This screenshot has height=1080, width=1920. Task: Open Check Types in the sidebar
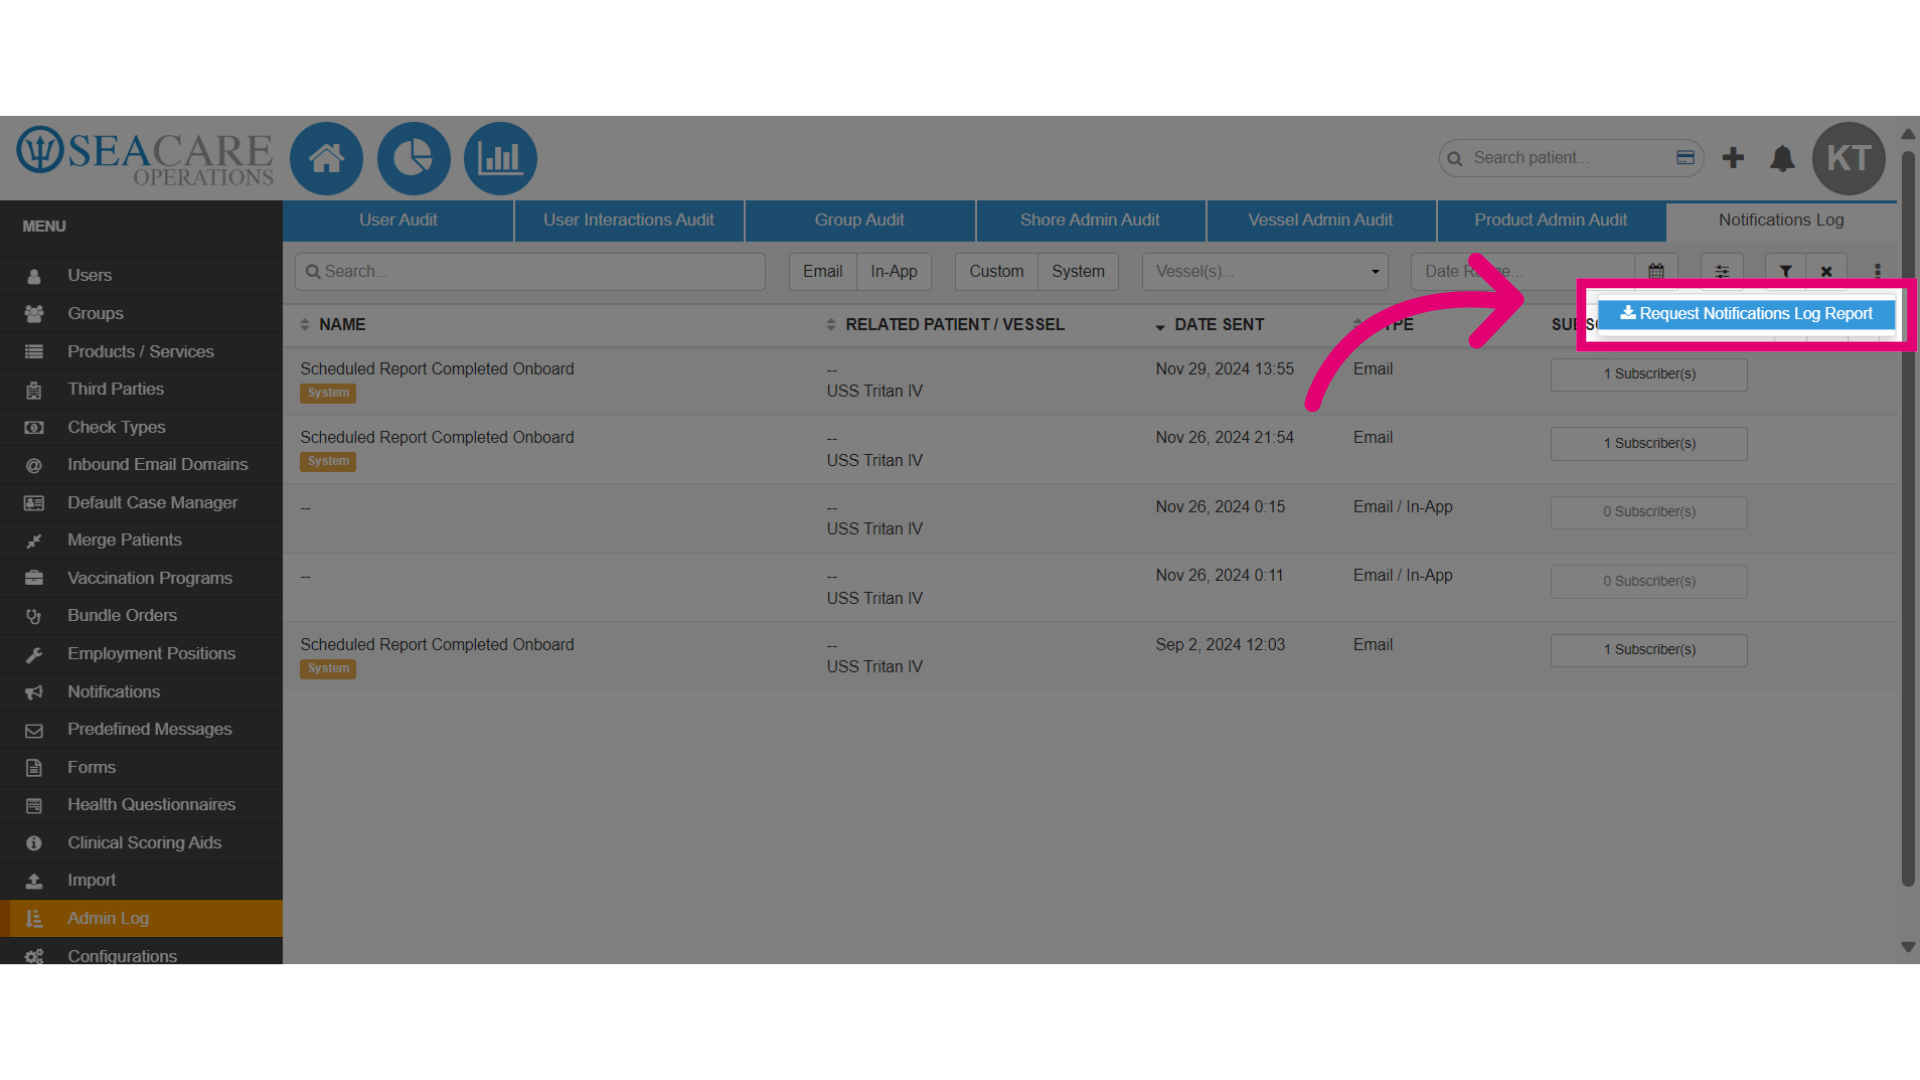[141, 427]
